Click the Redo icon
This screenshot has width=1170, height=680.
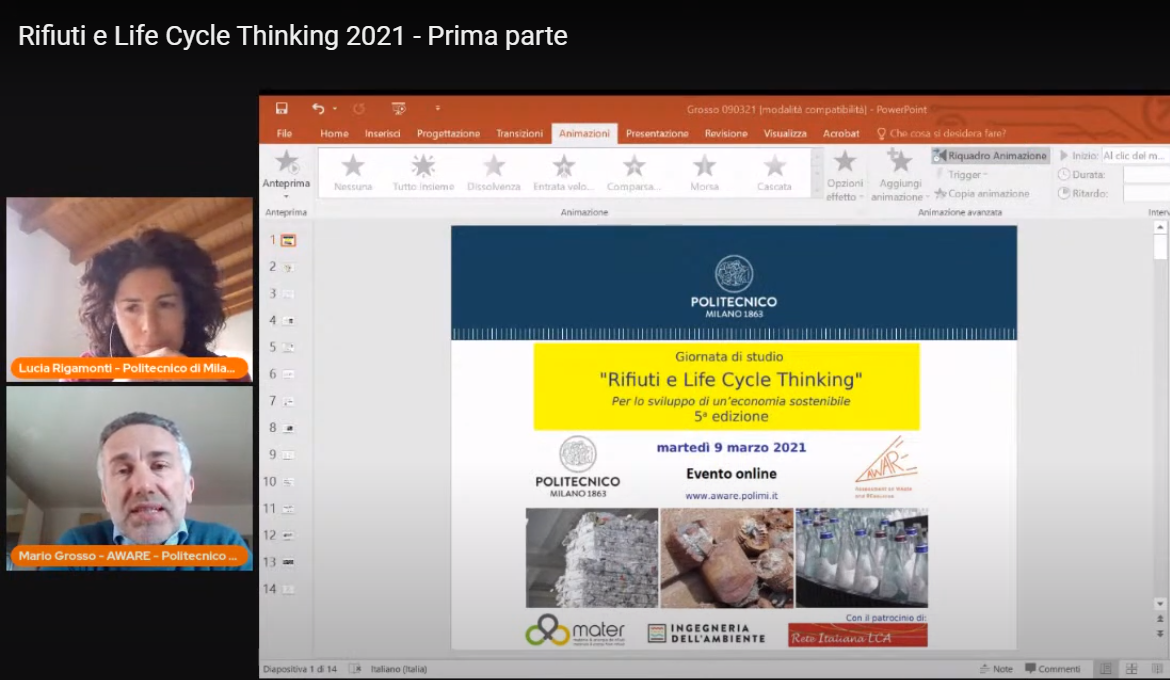point(359,108)
